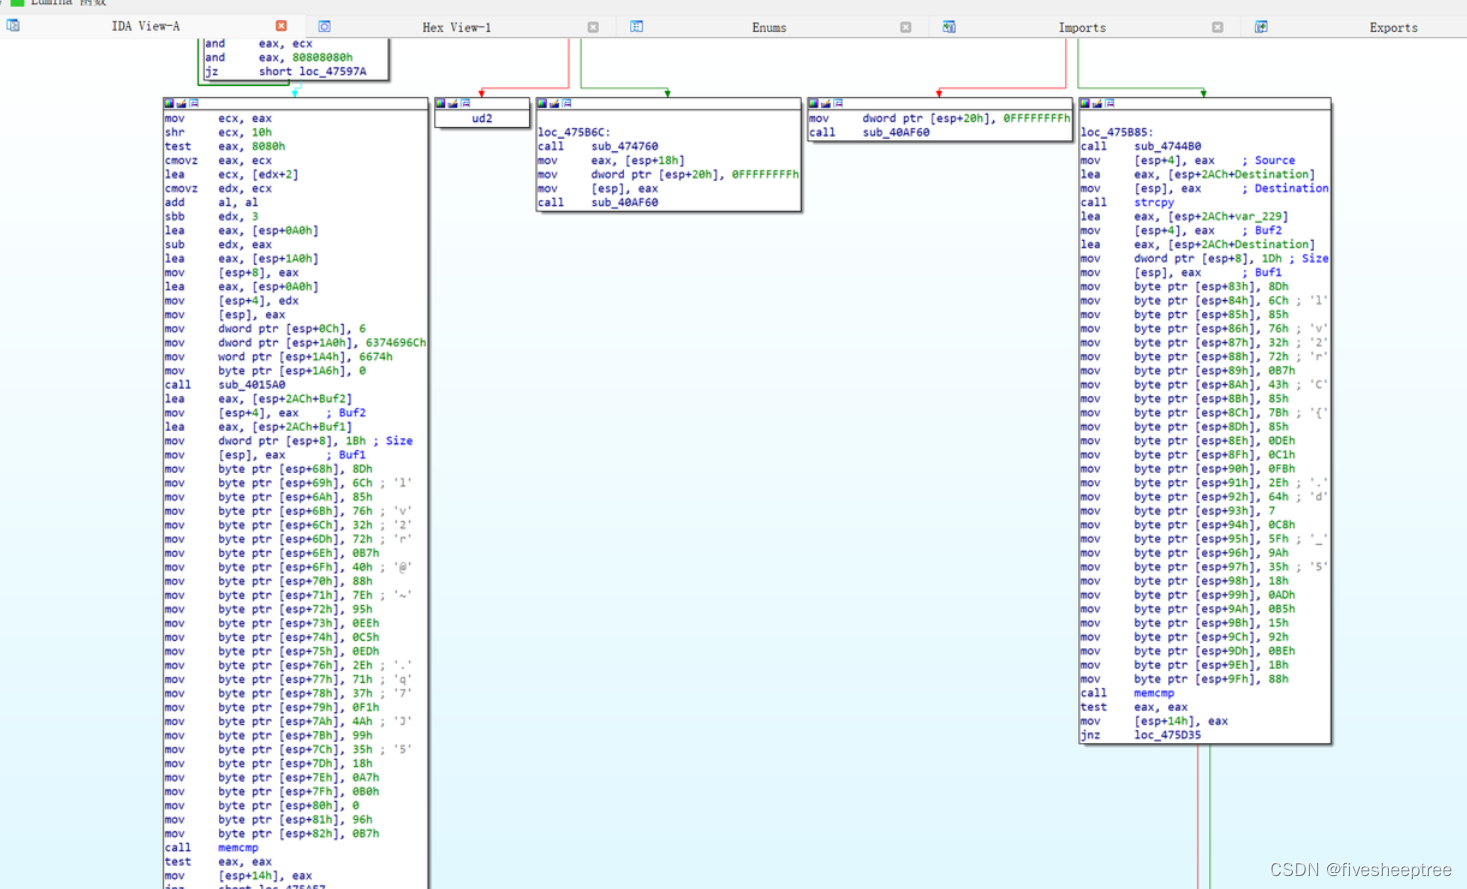Follow the strcpy call in loc_475B85
Screen dimensions: 1467x889
(x=1153, y=202)
